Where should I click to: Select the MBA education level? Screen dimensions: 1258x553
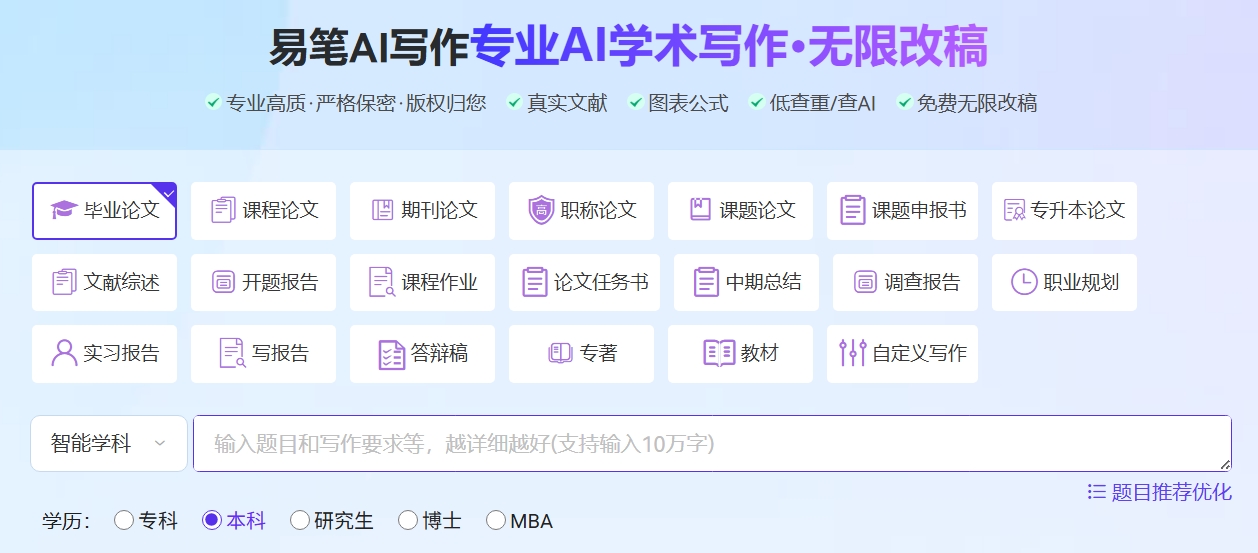[x=496, y=520]
